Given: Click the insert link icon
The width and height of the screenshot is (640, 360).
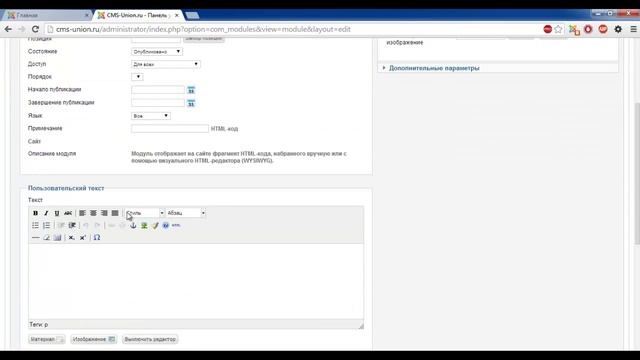Looking at the screenshot, I should (x=111, y=225).
